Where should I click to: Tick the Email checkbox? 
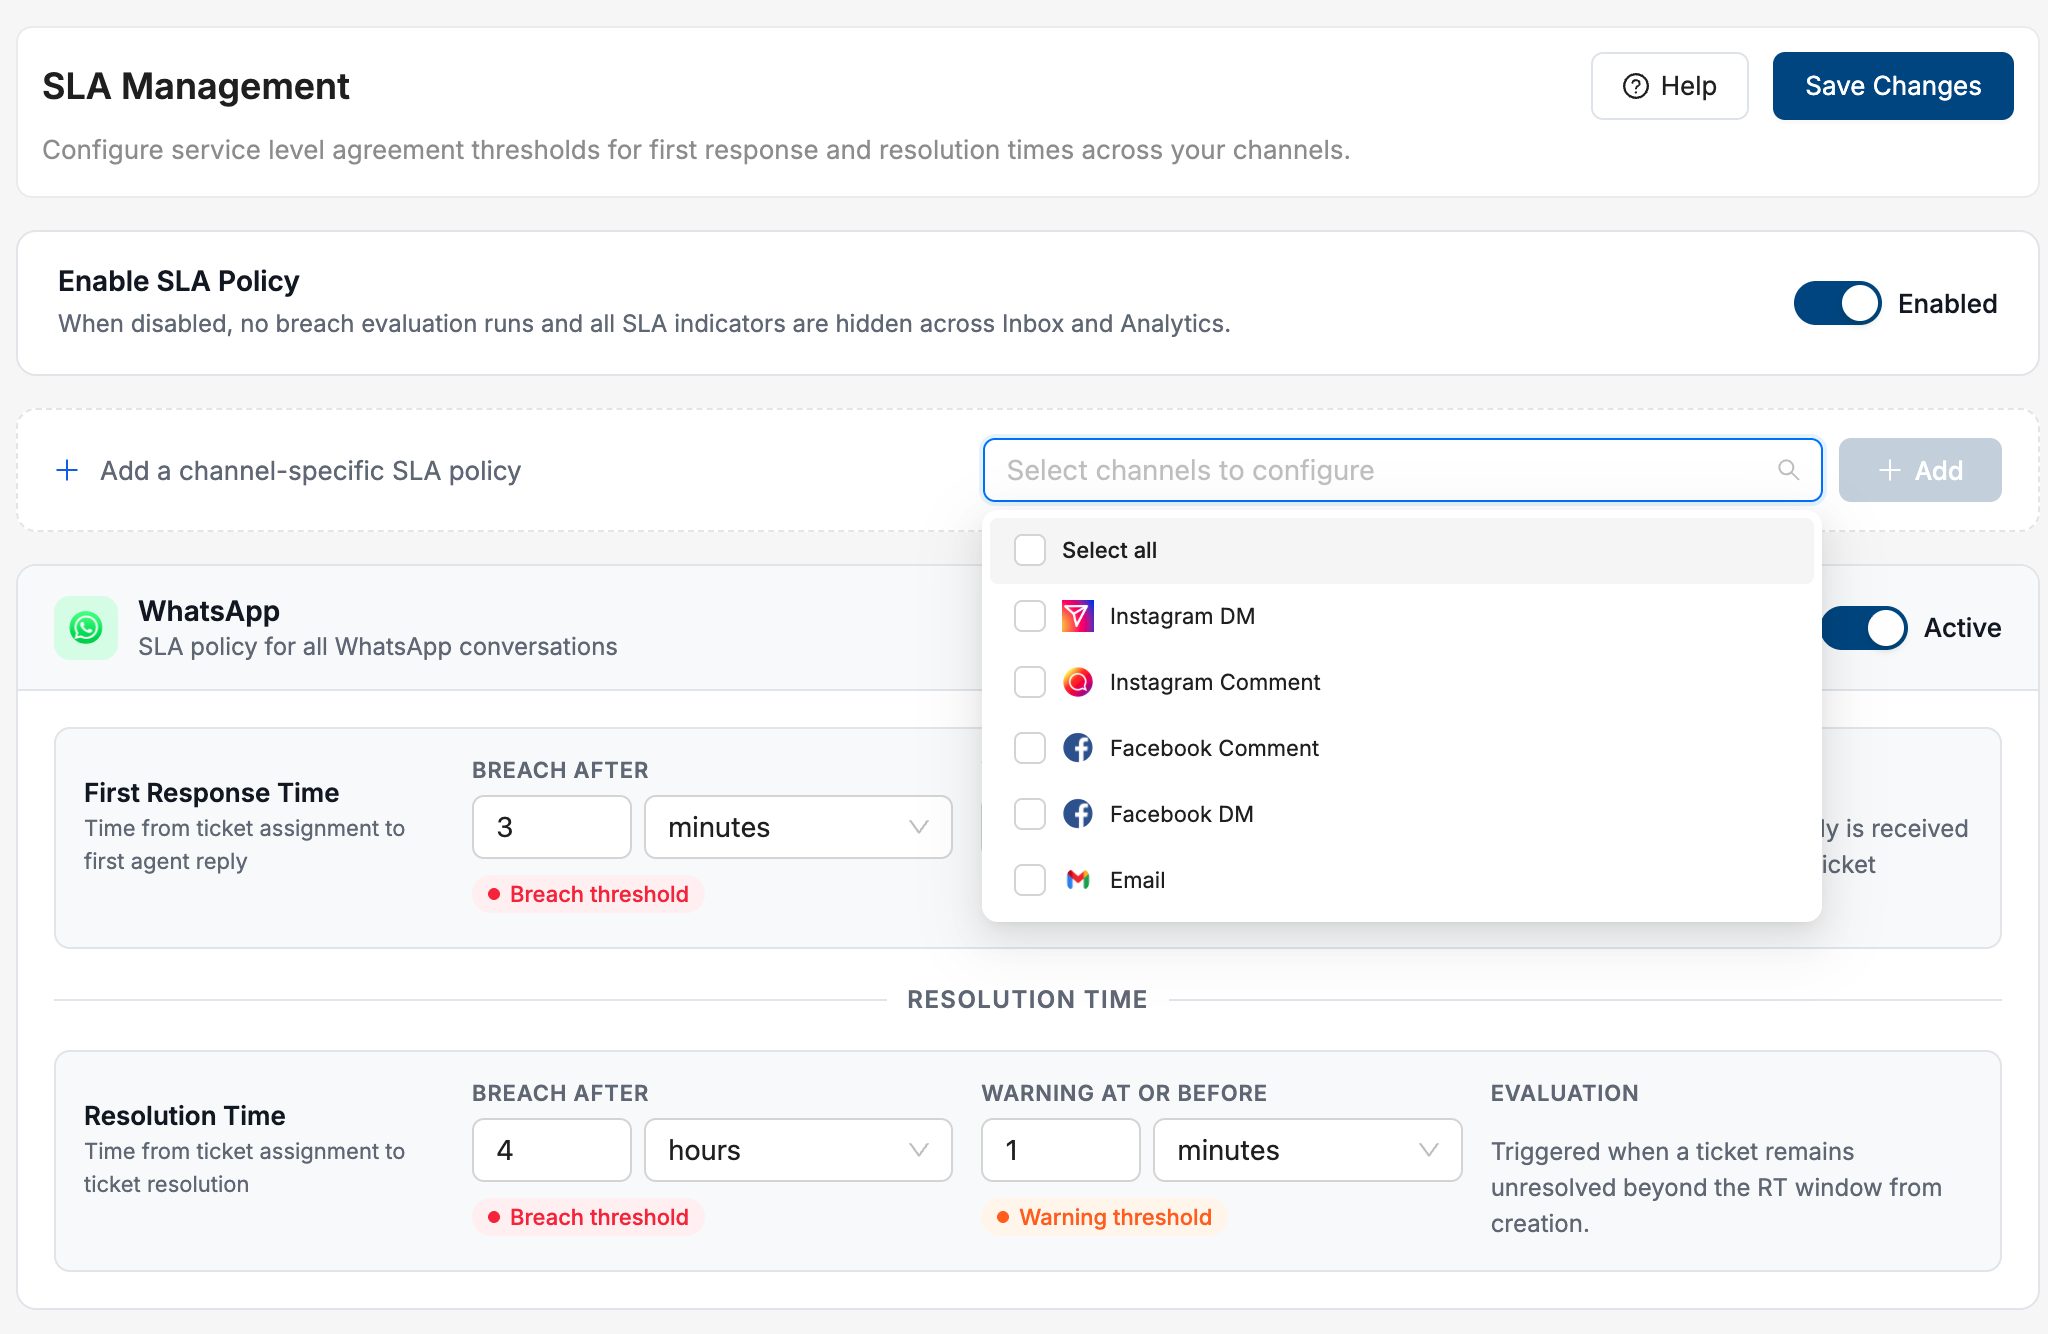point(1030,880)
